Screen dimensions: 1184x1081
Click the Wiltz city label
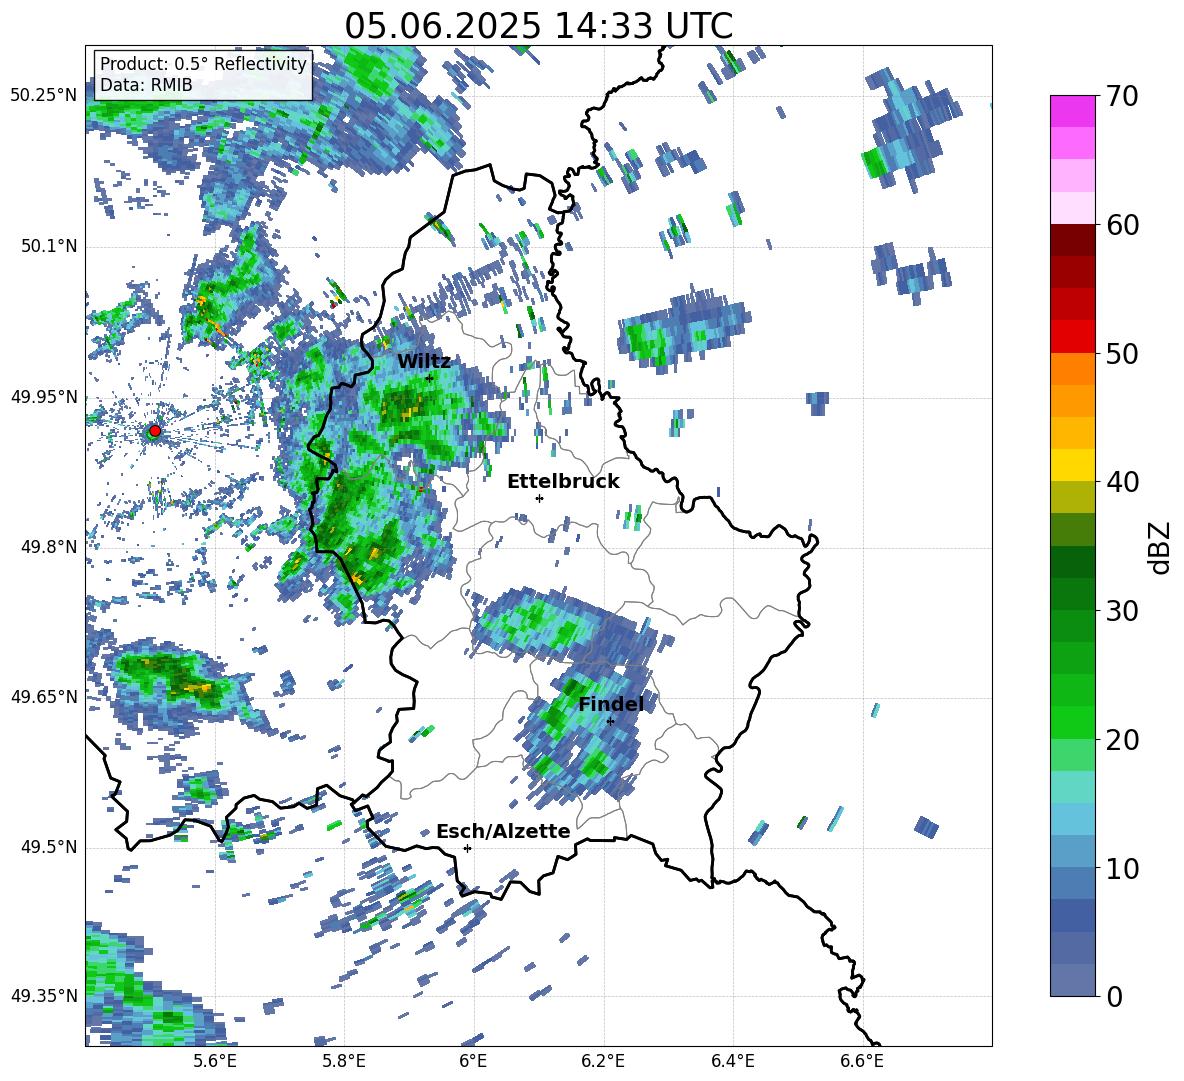(424, 362)
